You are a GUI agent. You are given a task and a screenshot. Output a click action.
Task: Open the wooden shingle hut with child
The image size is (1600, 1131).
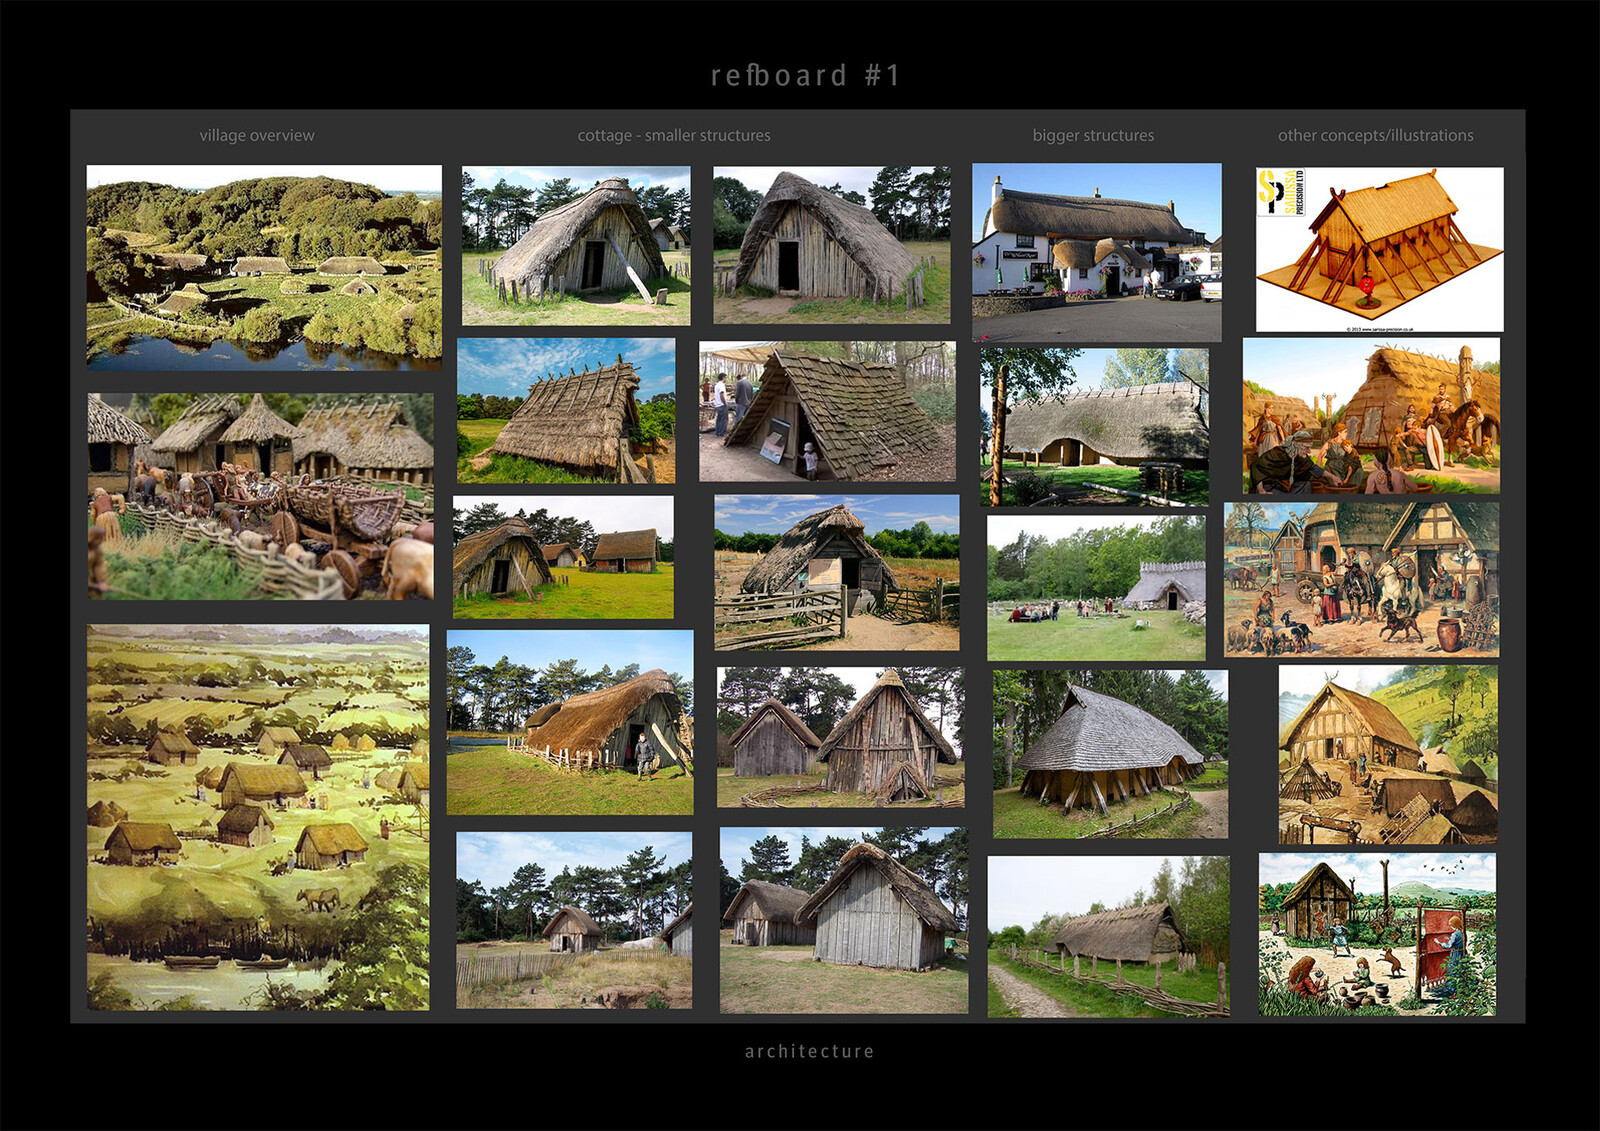click(827, 412)
